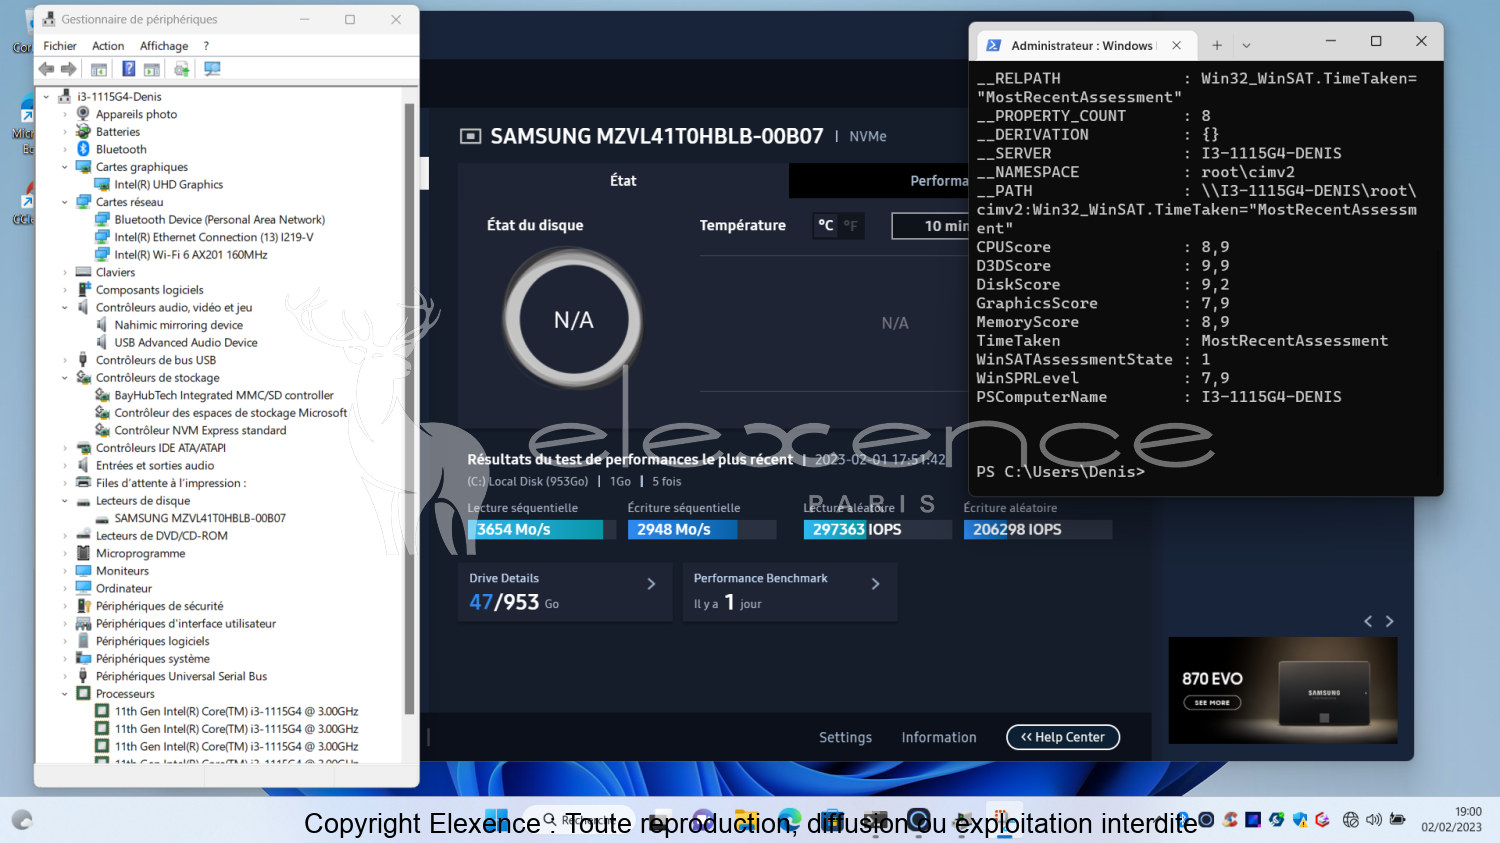This screenshot has width=1500, height=843.
Task: Click the Back arrow in Device Manager toolbar
Action: click(46, 69)
